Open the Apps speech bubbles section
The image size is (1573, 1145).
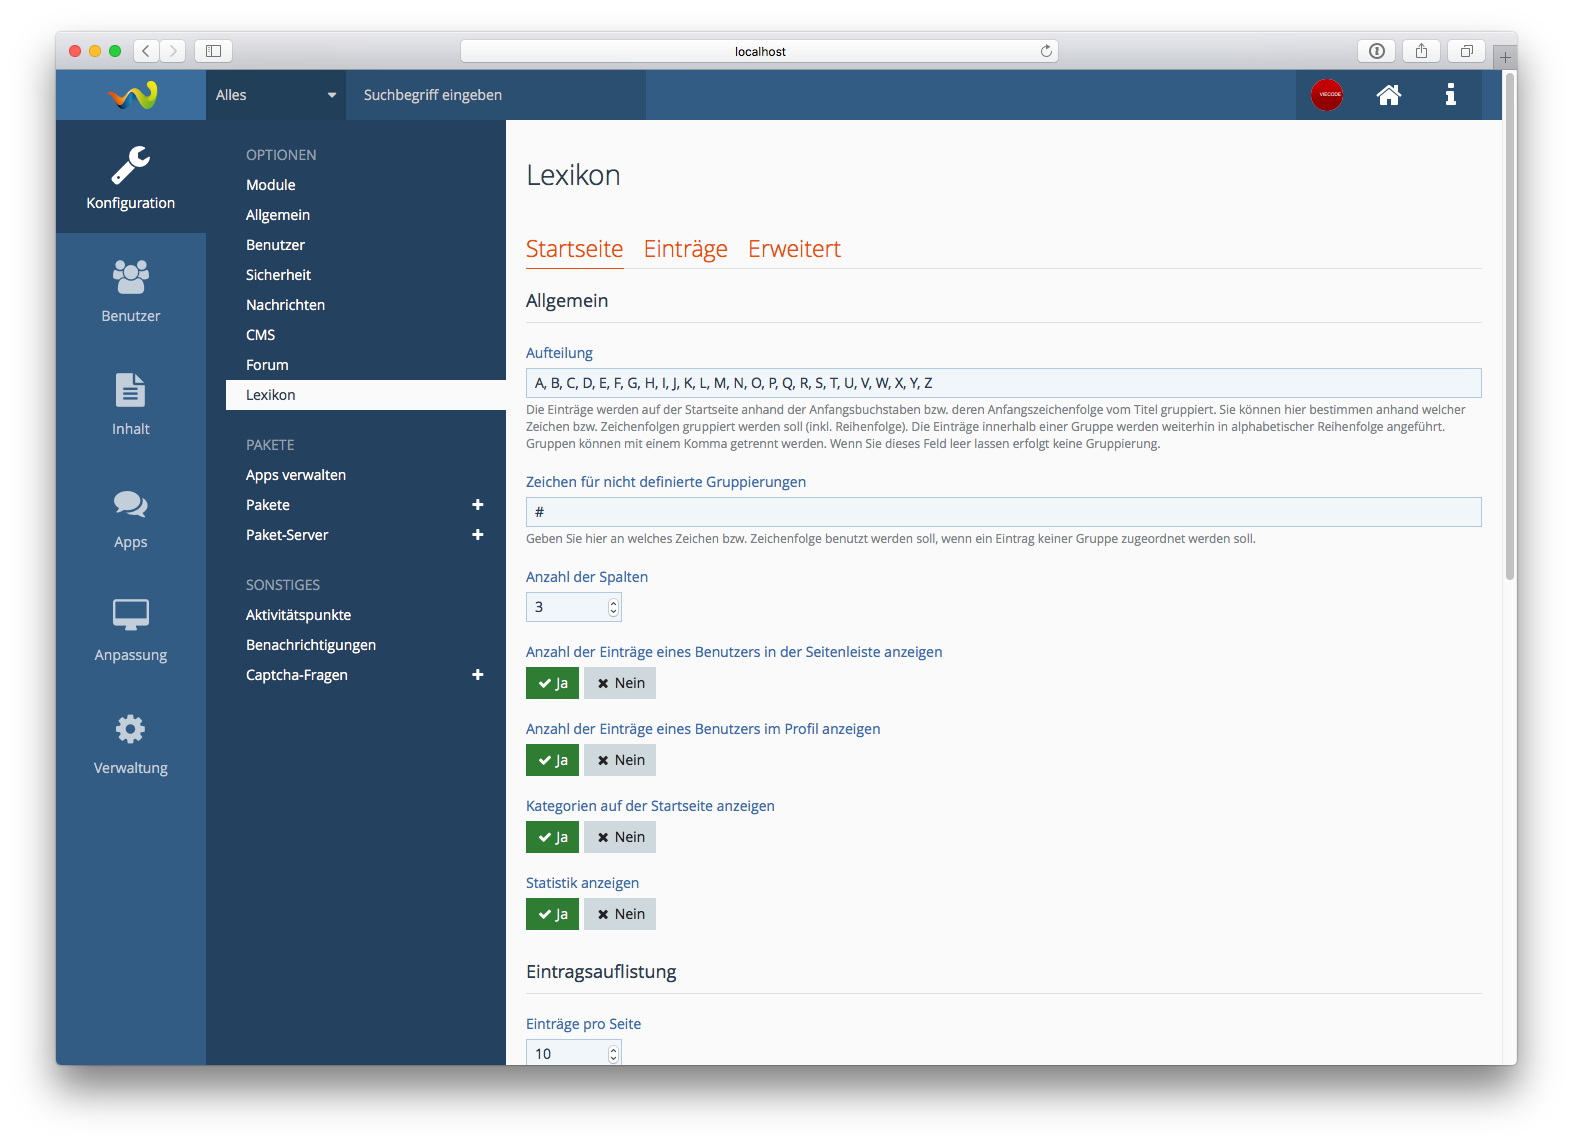pos(131,517)
